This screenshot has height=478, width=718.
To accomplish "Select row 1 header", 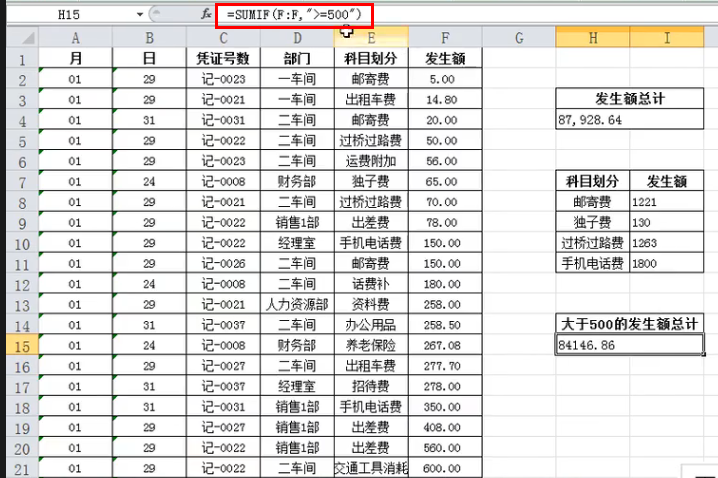I will pyautogui.click(x=19, y=58).
